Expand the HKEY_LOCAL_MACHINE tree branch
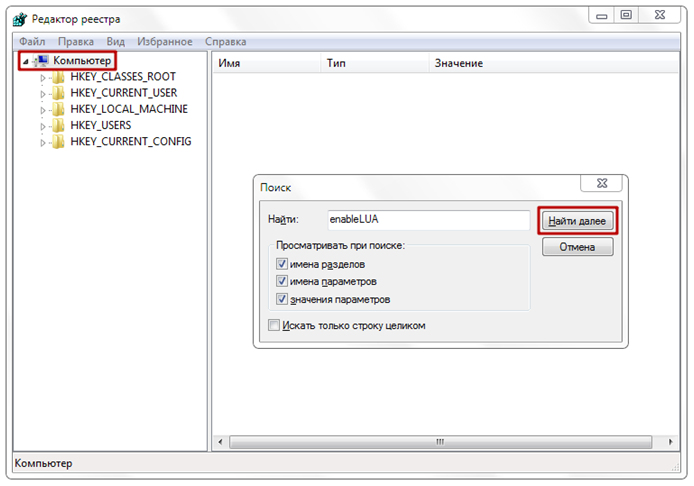 coord(43,110)
